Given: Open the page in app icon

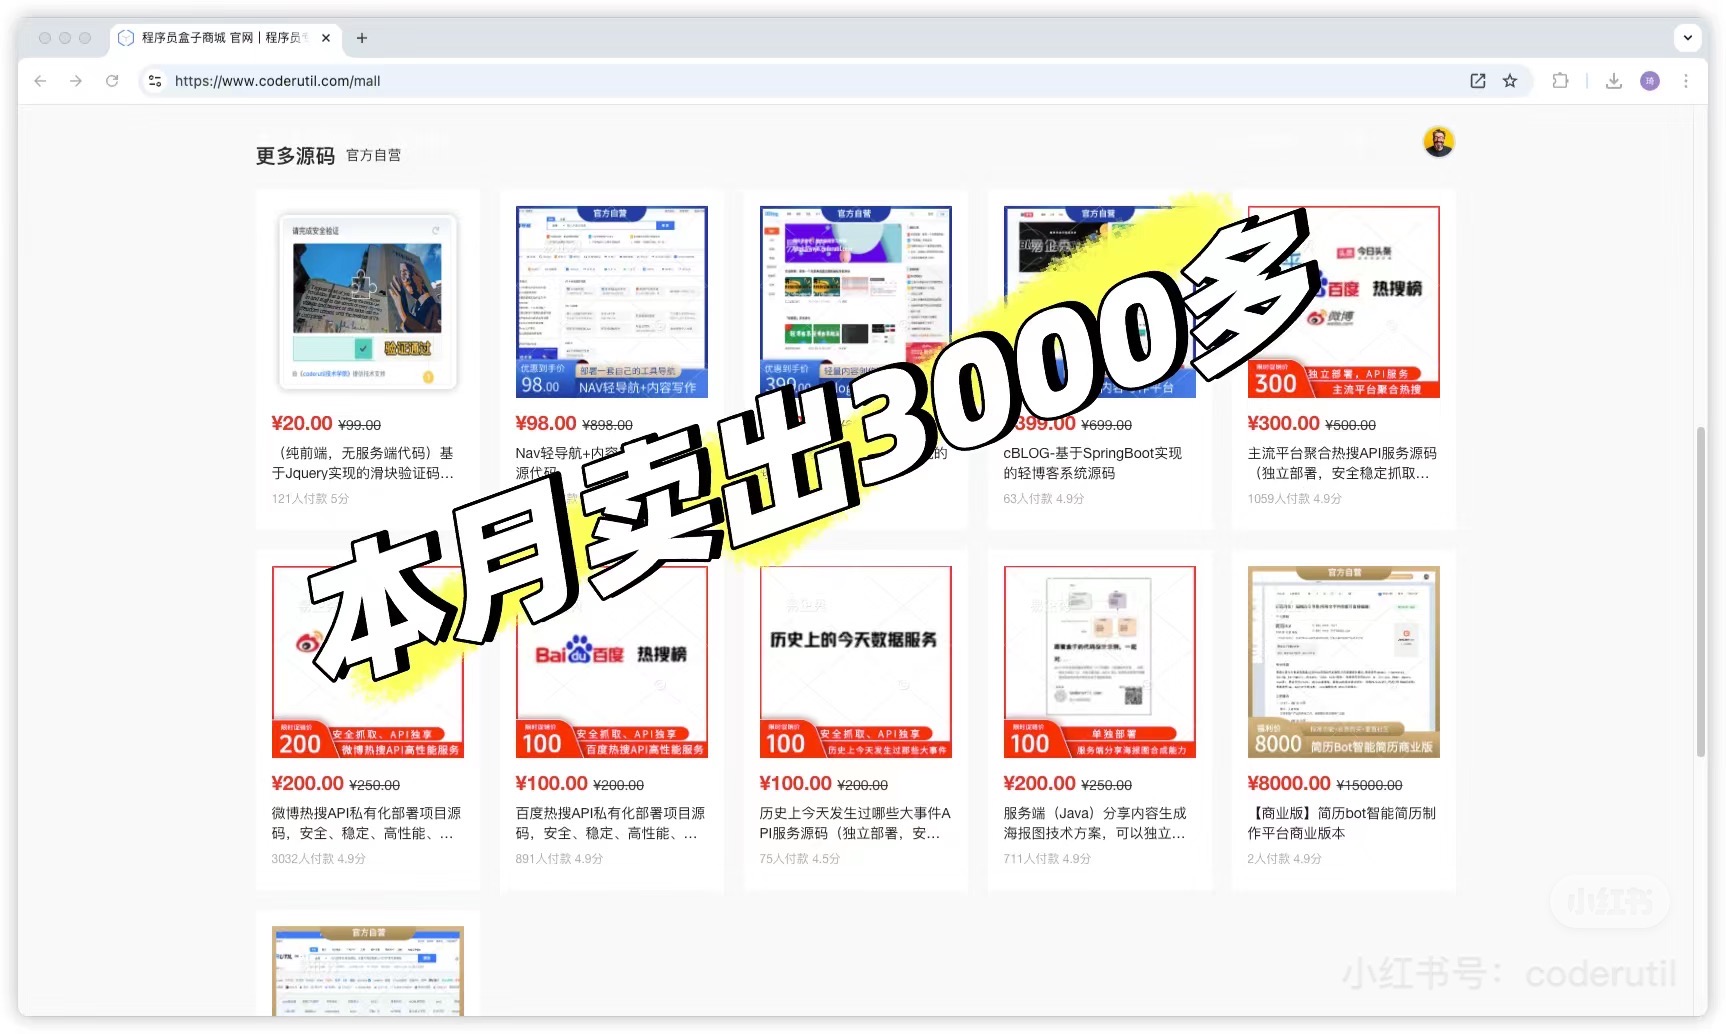Looking at the screenshot, I should coord(1478,81).
